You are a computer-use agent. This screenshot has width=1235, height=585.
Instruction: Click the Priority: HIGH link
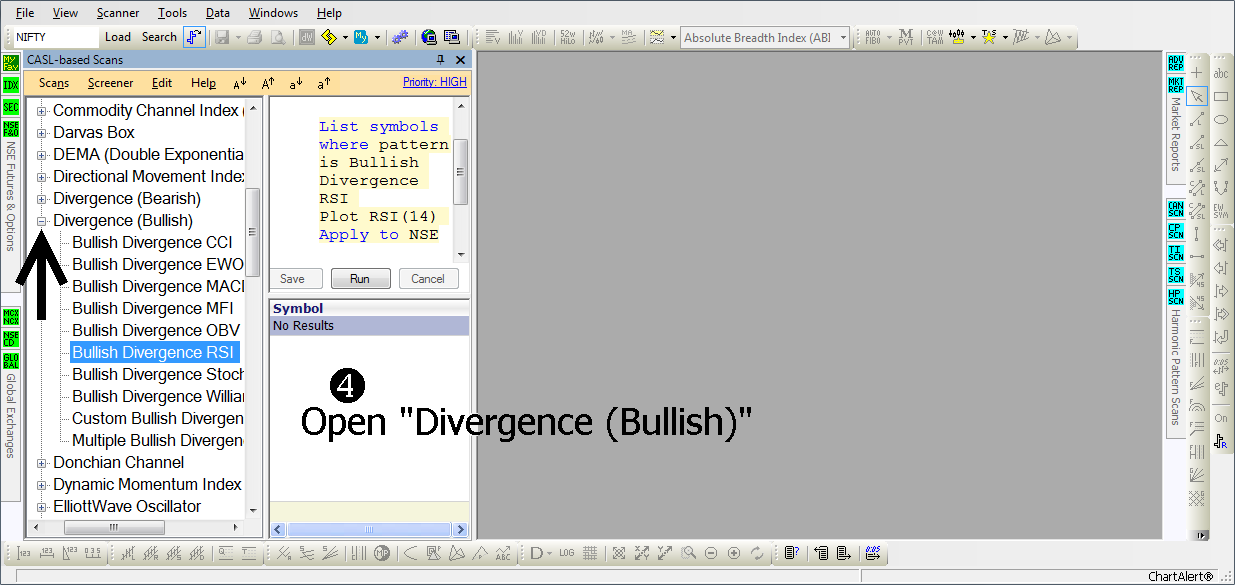tap(434, 82)
